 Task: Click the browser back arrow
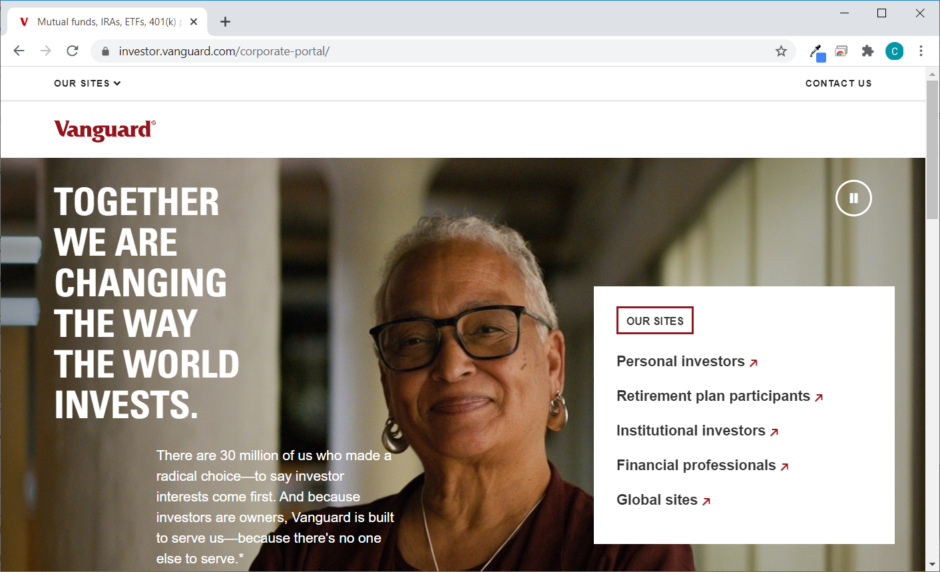point(19,51)
